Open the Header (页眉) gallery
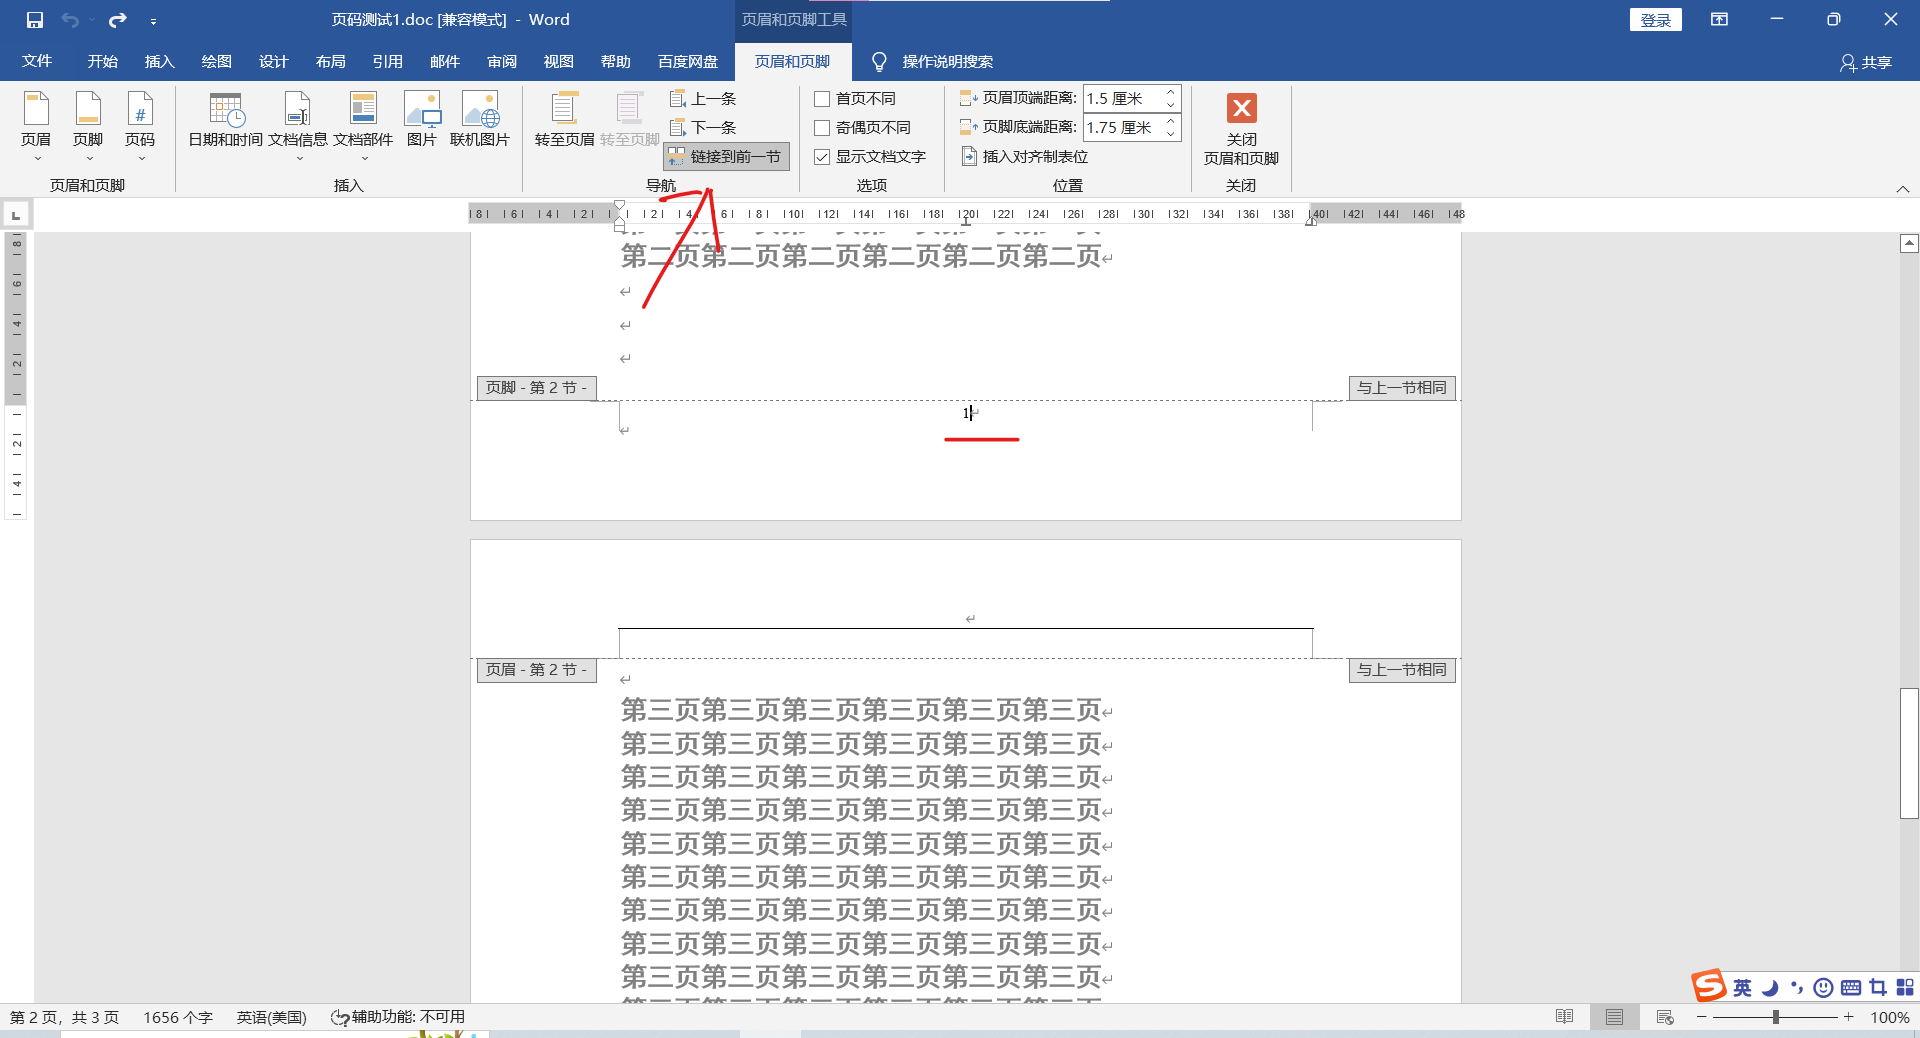 (36, 126)
